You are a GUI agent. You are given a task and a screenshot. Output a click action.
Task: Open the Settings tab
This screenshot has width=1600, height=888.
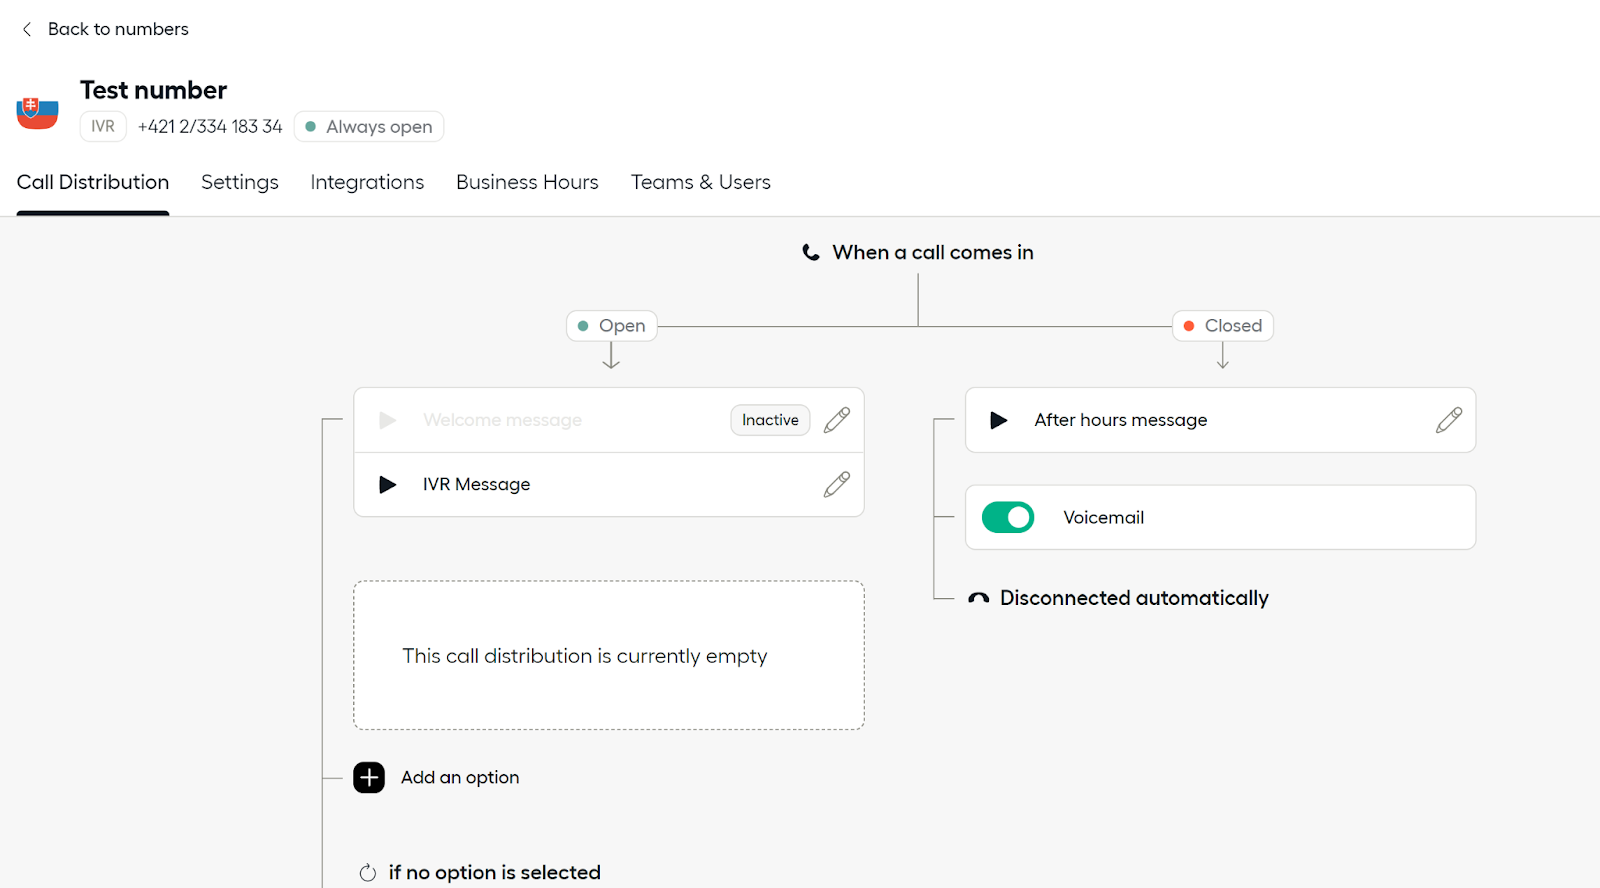[240, 182]
